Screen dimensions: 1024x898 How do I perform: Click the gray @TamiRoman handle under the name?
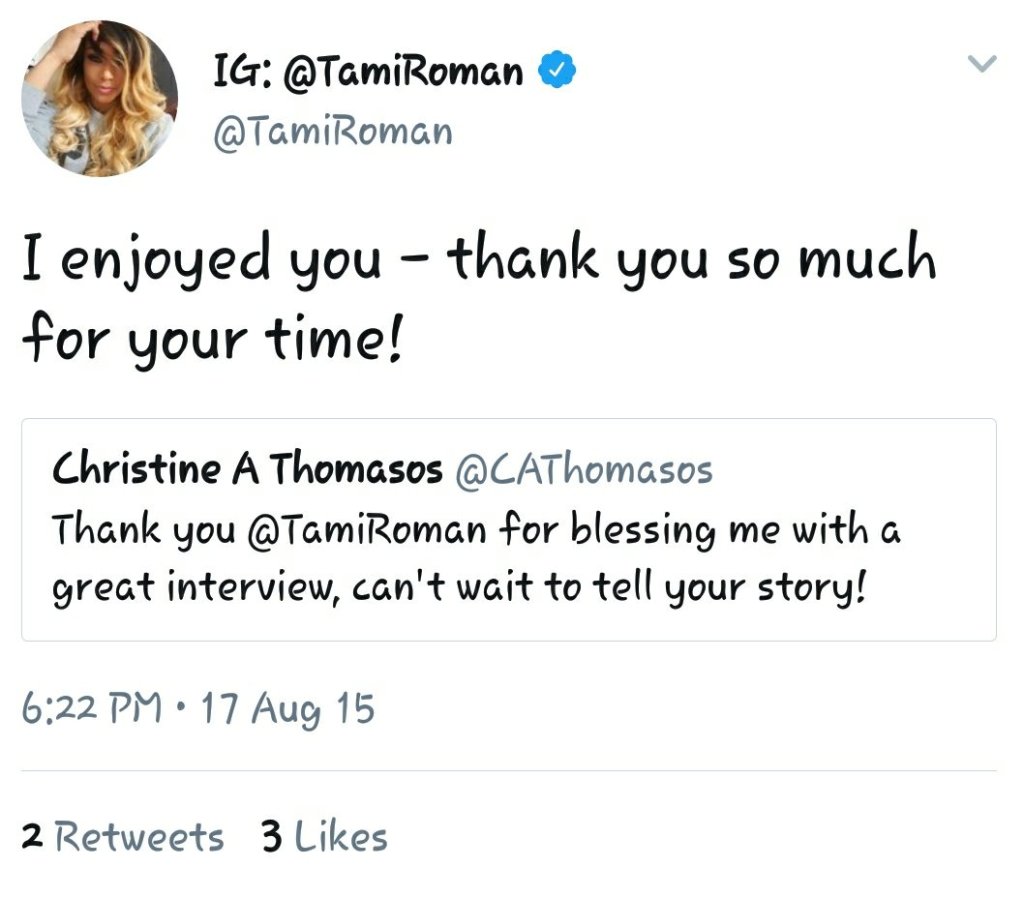click(333, 132)
